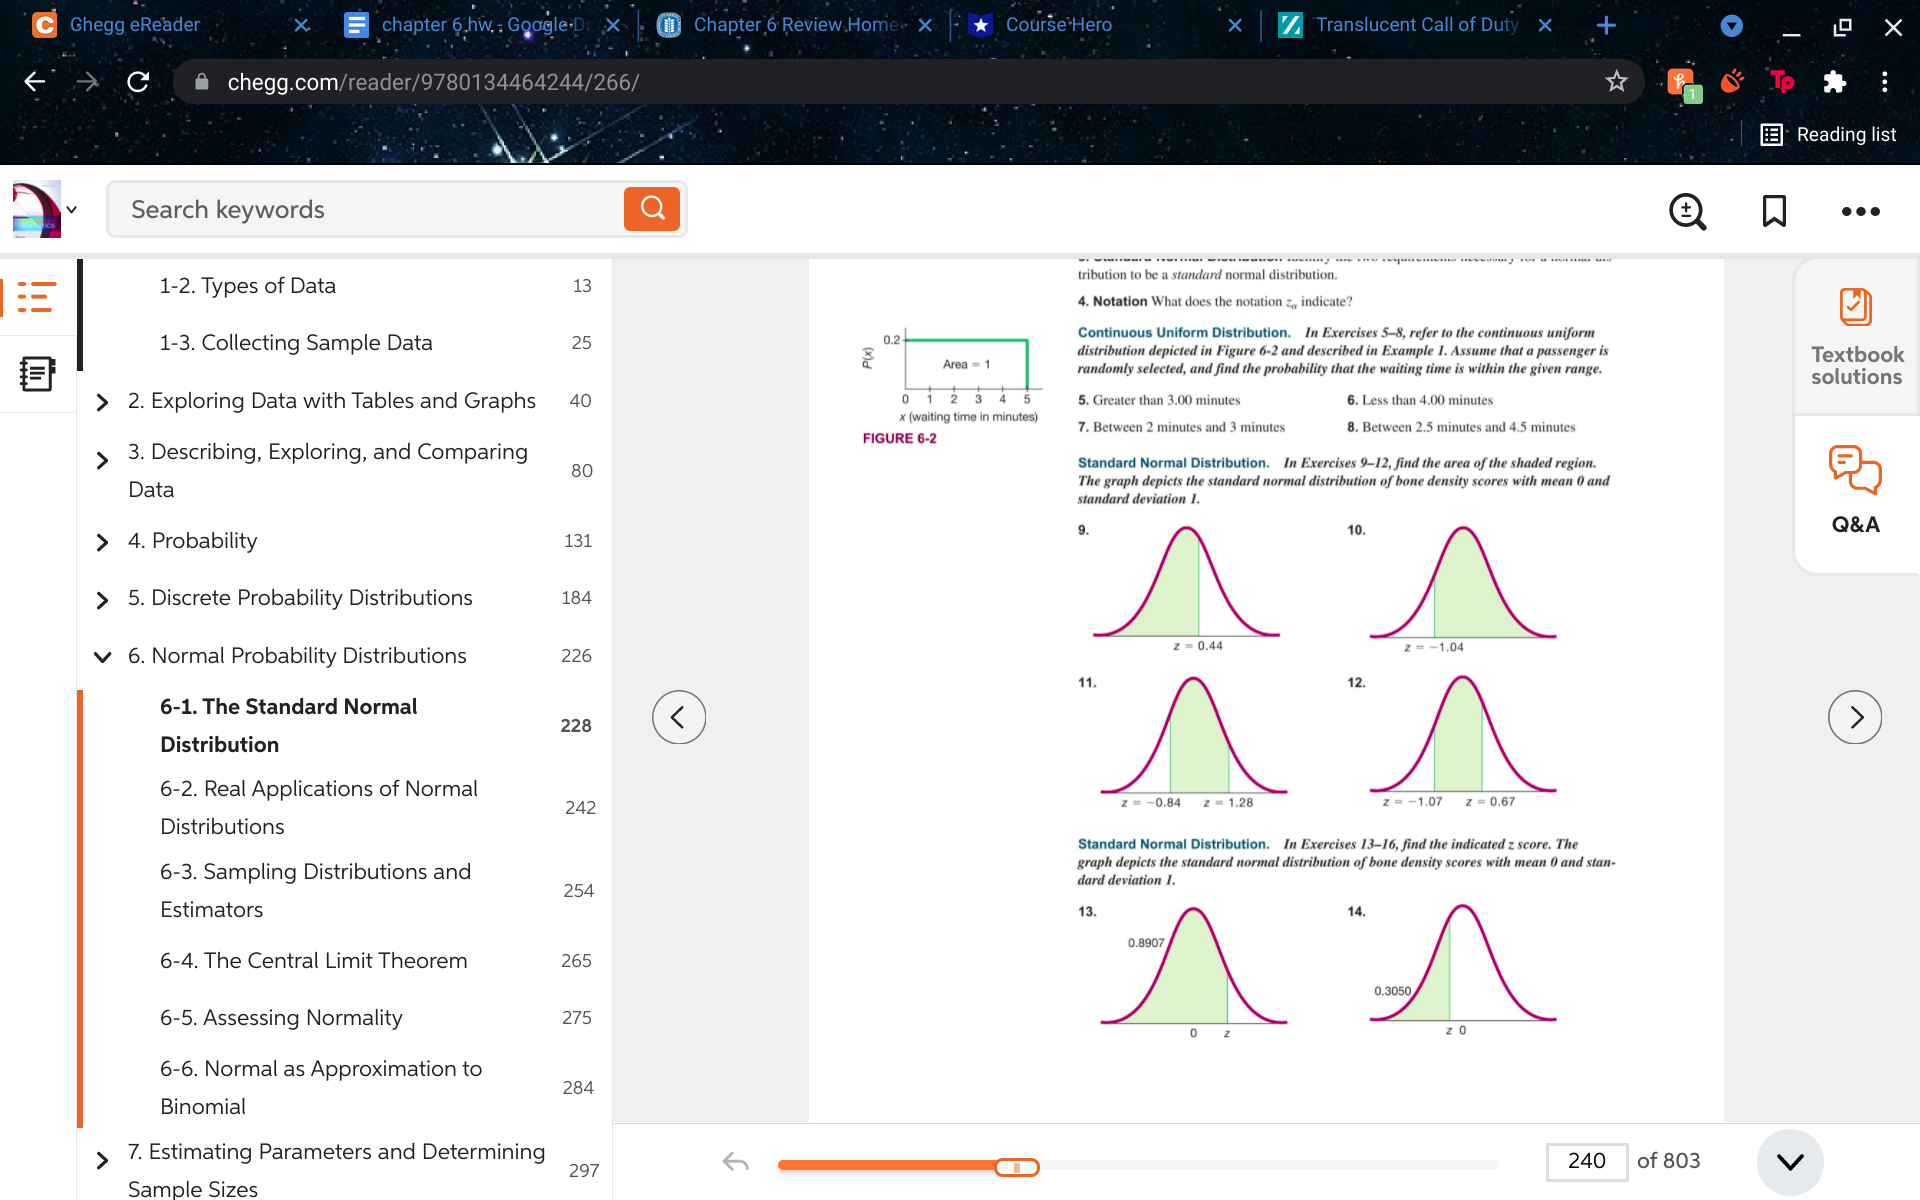
Task: Select the table of contents icon
Action: pos(37,297)
